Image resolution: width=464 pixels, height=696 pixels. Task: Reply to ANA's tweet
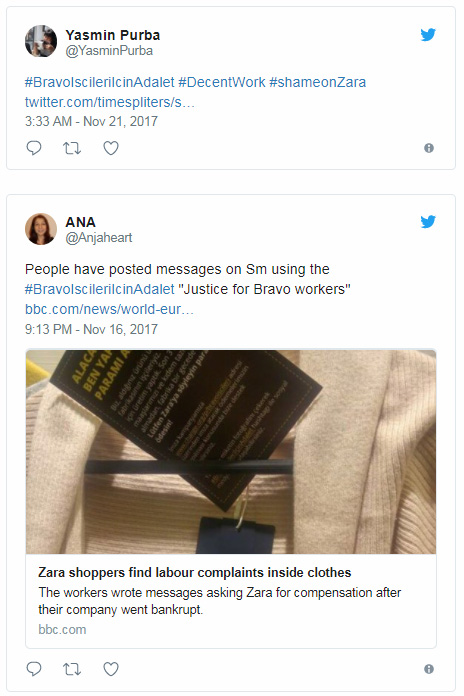(x=34, y=668)
